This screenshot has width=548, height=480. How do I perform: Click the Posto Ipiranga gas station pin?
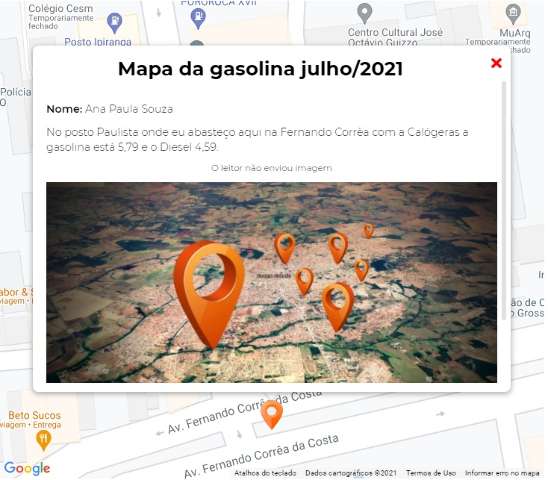point(114,23)
